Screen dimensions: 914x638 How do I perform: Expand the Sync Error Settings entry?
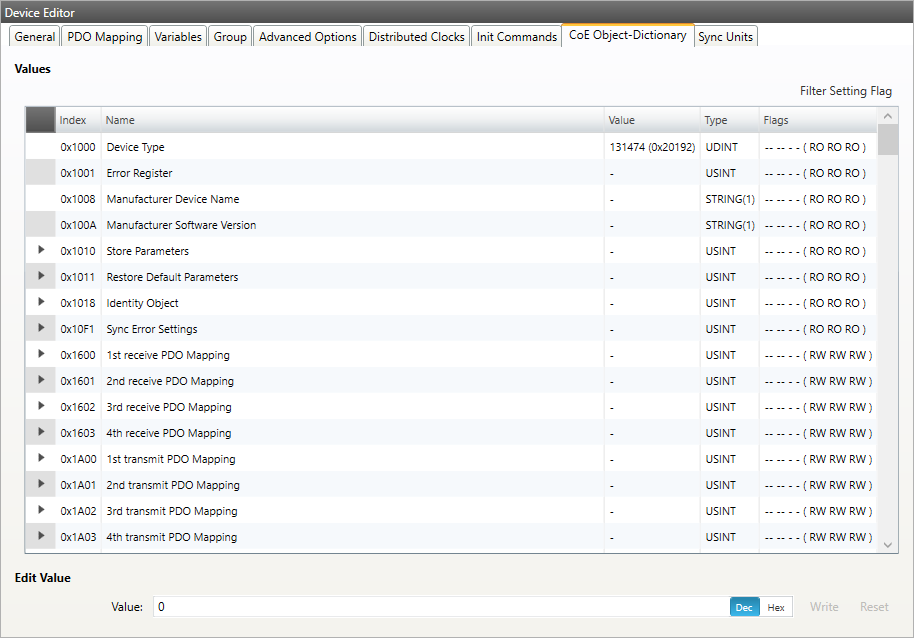click(x=41, y=328)
